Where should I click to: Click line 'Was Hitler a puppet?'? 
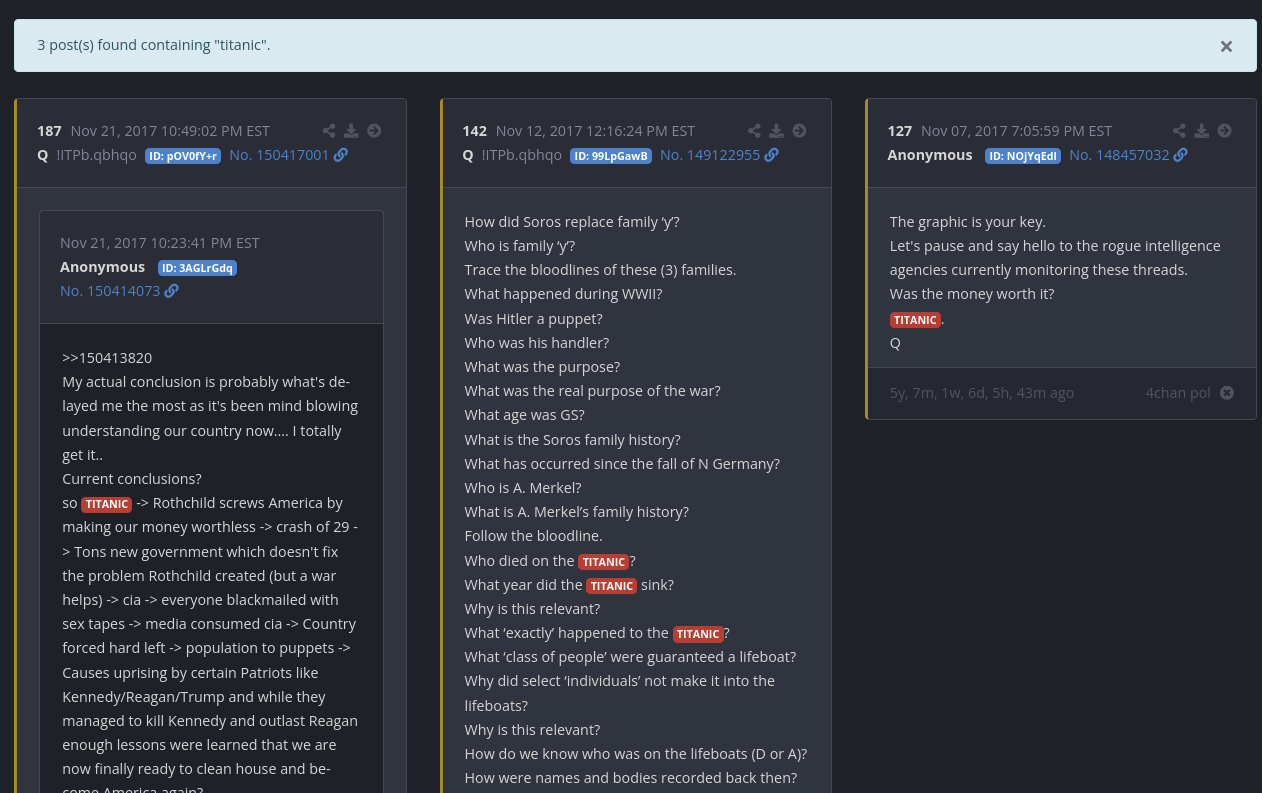click(534, 319)
